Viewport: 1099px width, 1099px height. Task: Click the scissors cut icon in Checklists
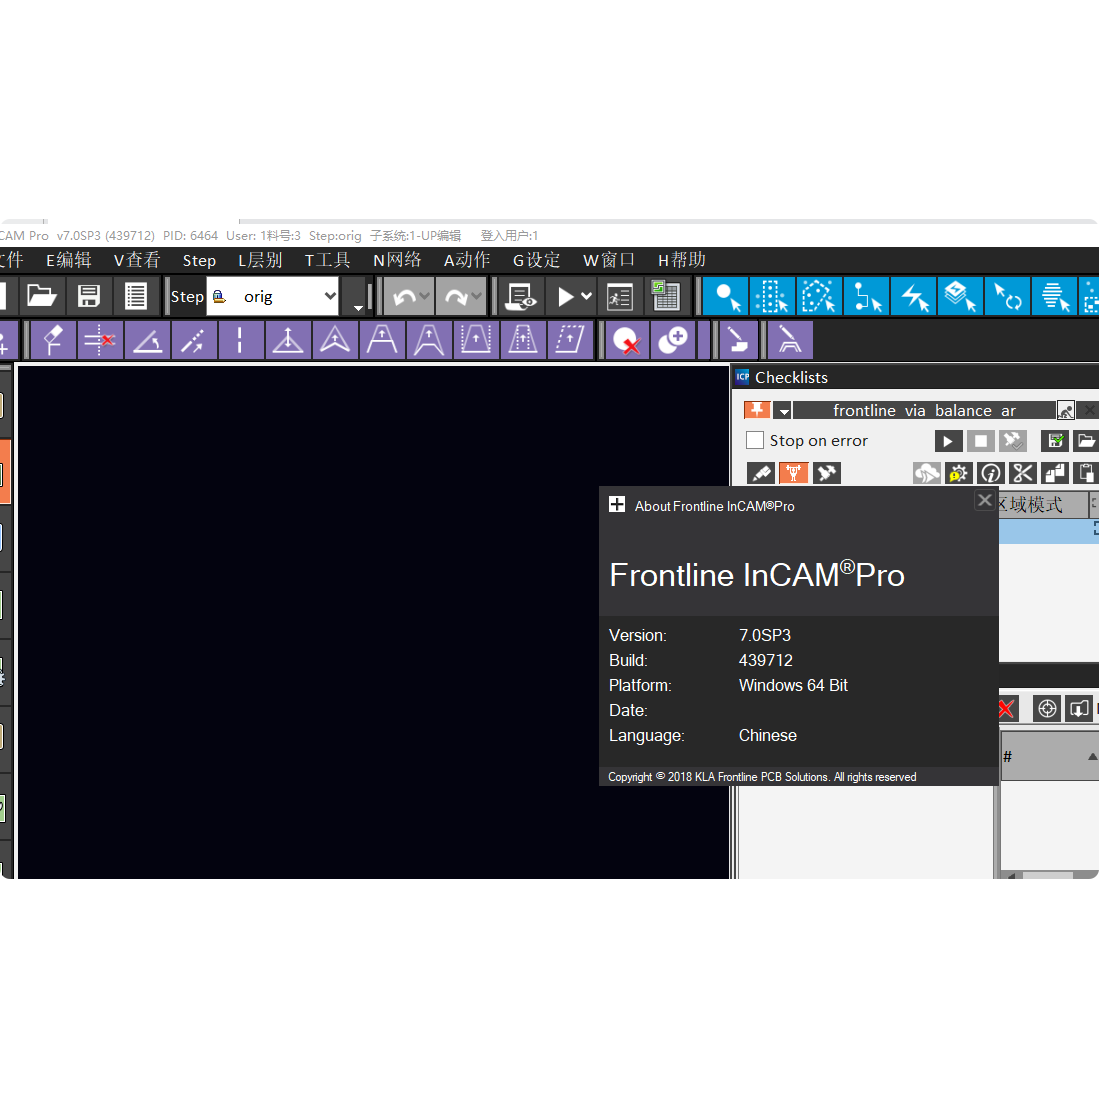tap(1023, 473)
